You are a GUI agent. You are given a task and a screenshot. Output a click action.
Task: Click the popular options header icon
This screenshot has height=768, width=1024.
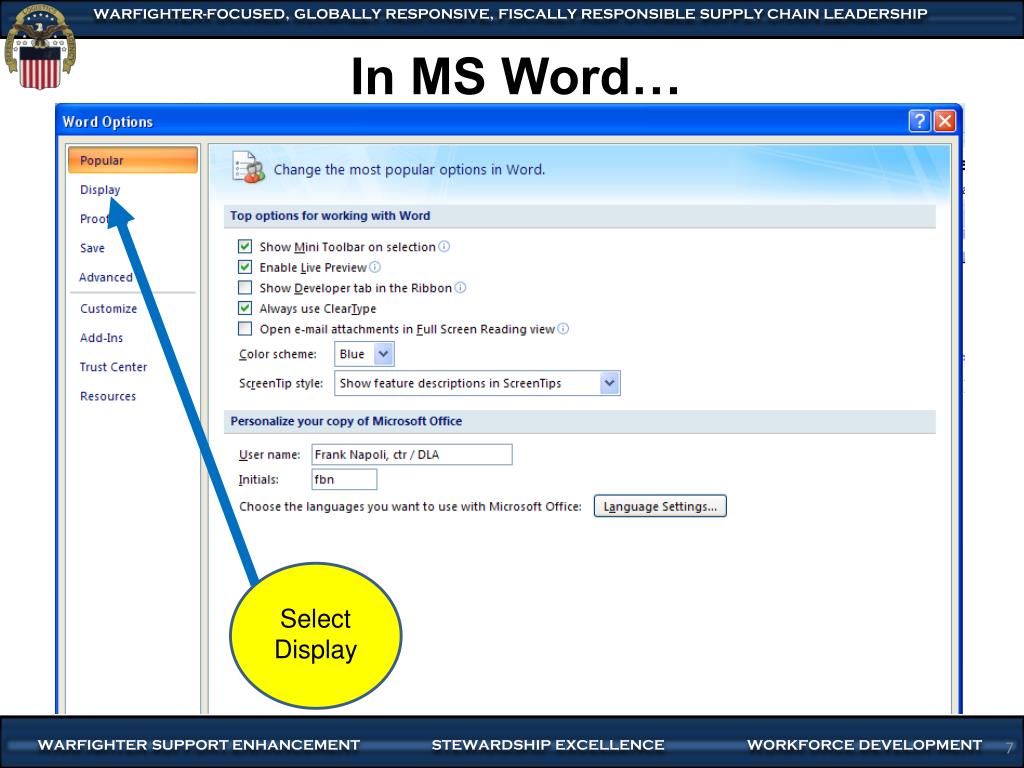pyautogui.click(x=249, y=167)
